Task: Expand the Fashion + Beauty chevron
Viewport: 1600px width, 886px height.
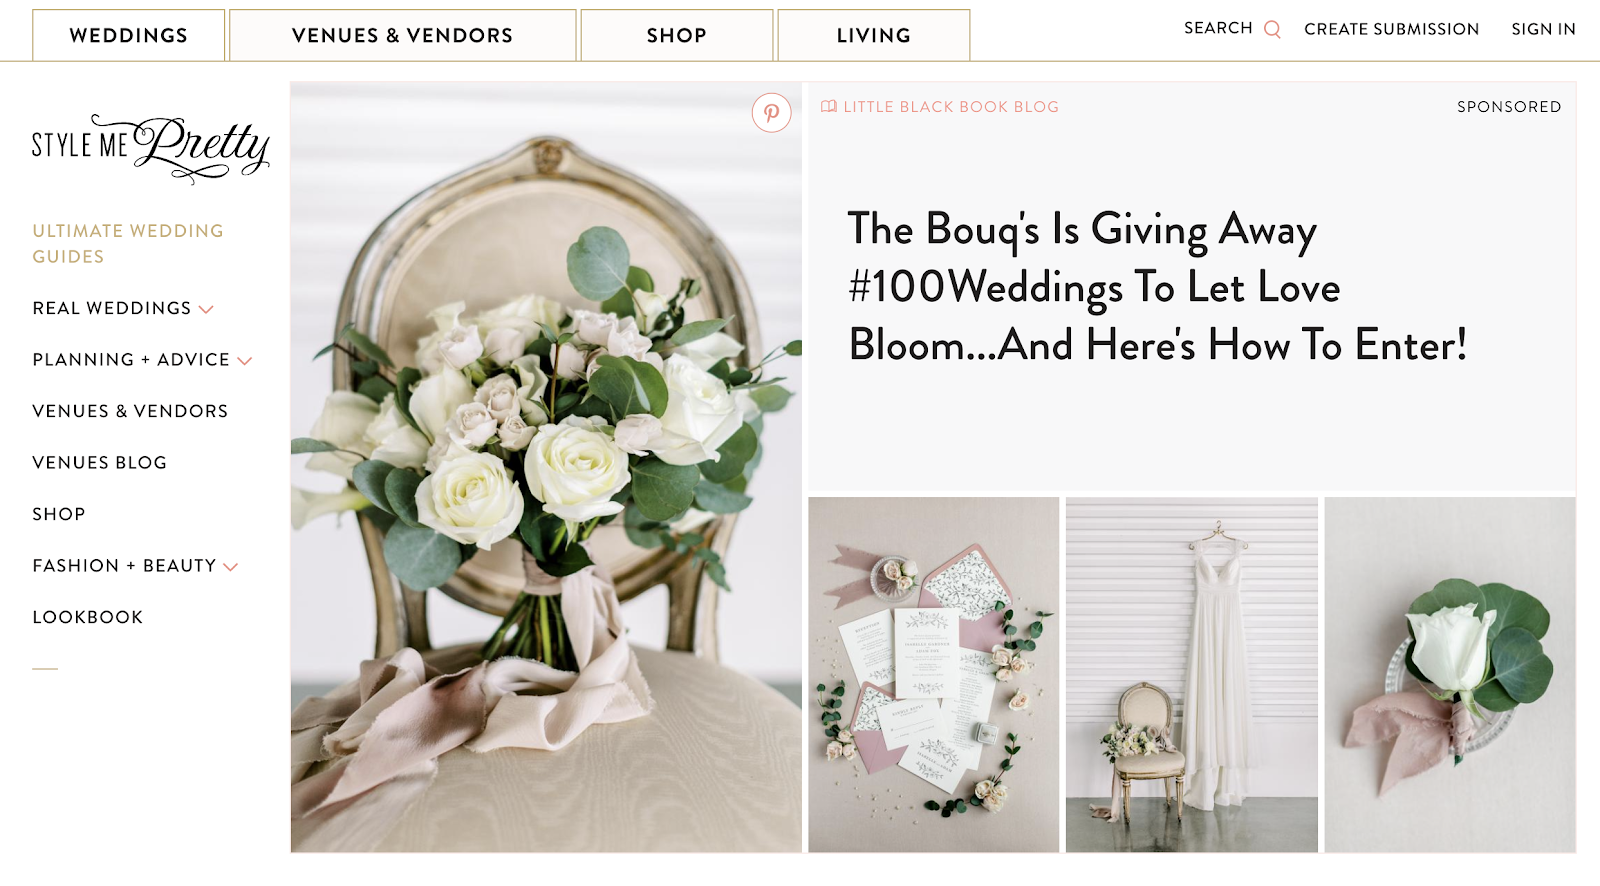Action: point(231,567)
